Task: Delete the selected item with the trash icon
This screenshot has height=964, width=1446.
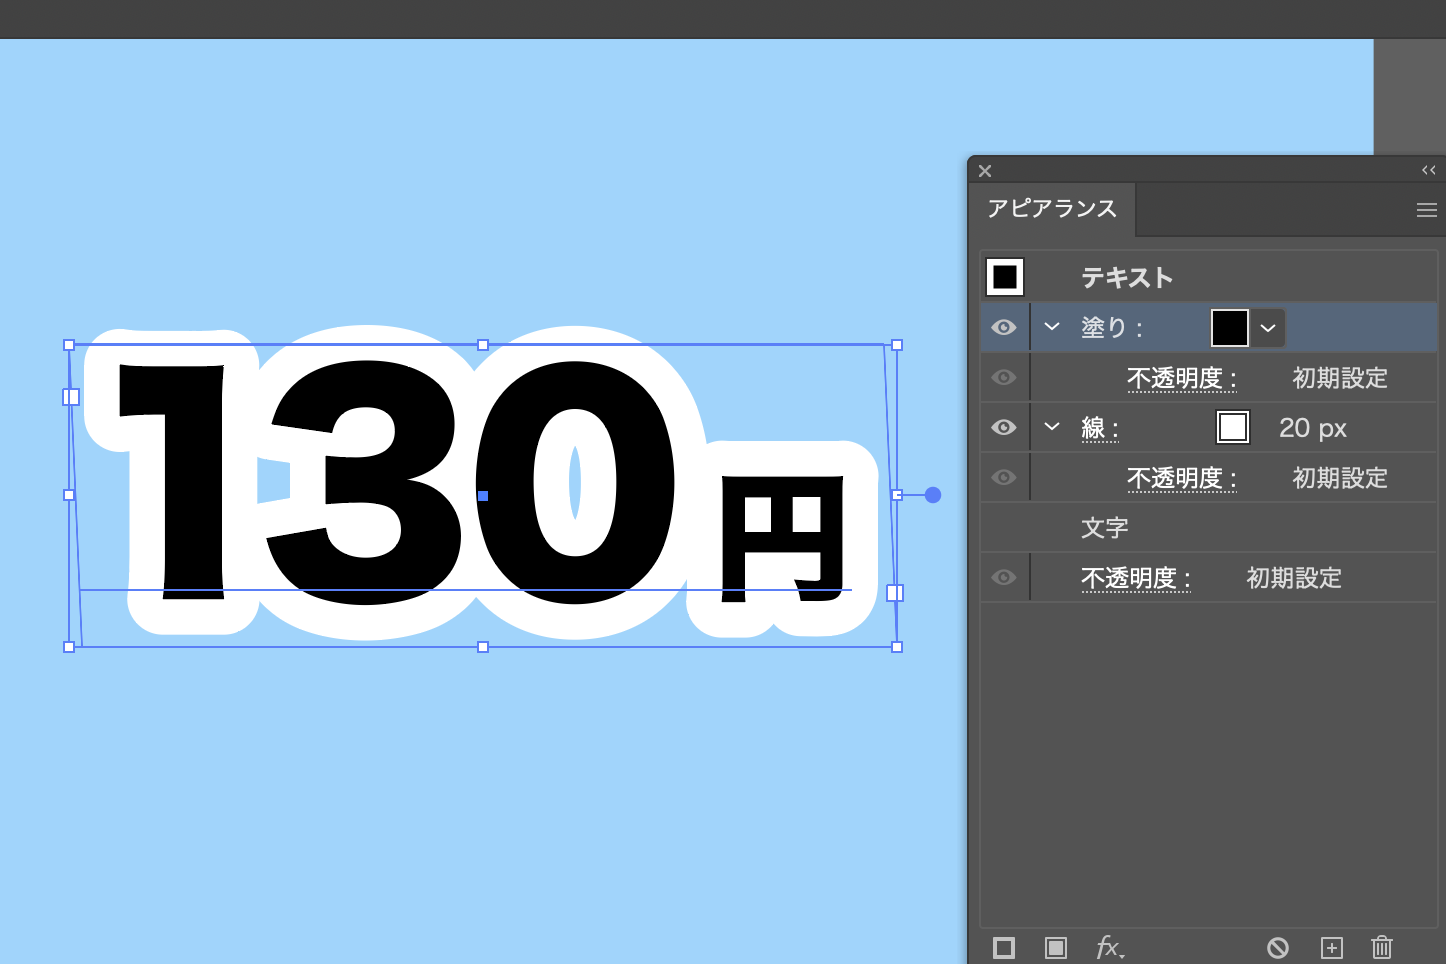Action: [x=1382, y=947]
